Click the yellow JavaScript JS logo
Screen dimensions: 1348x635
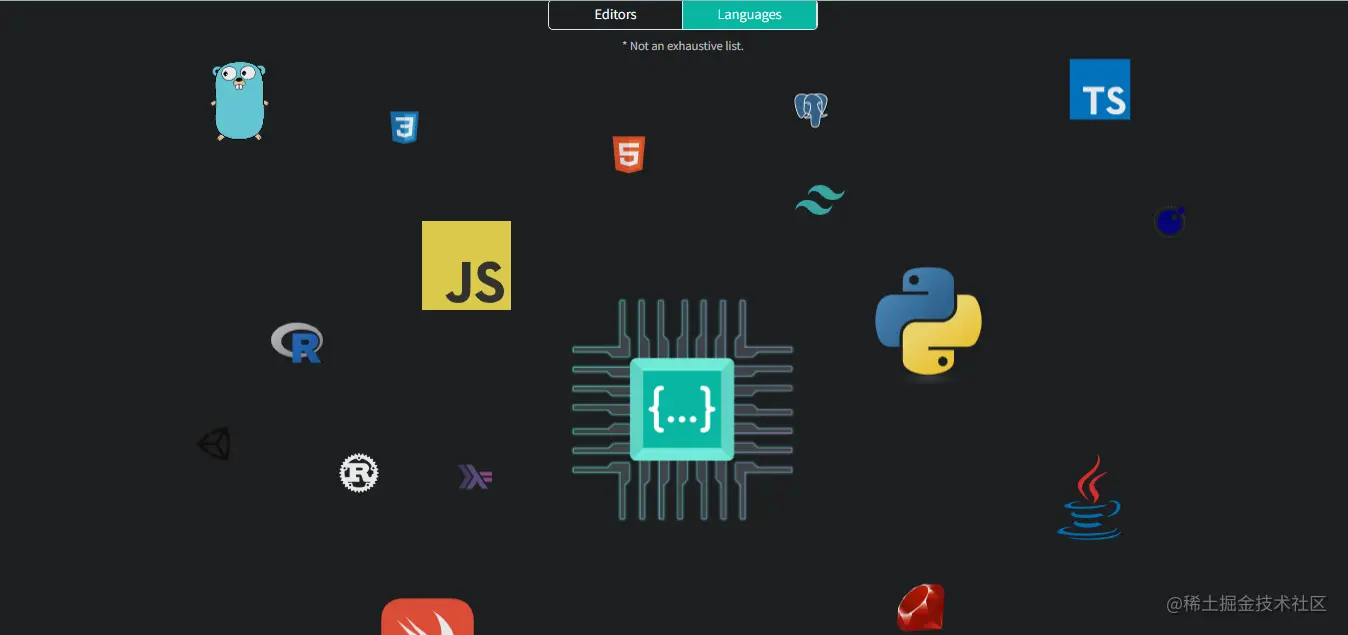pyautogui.click(x=466, y=265)
